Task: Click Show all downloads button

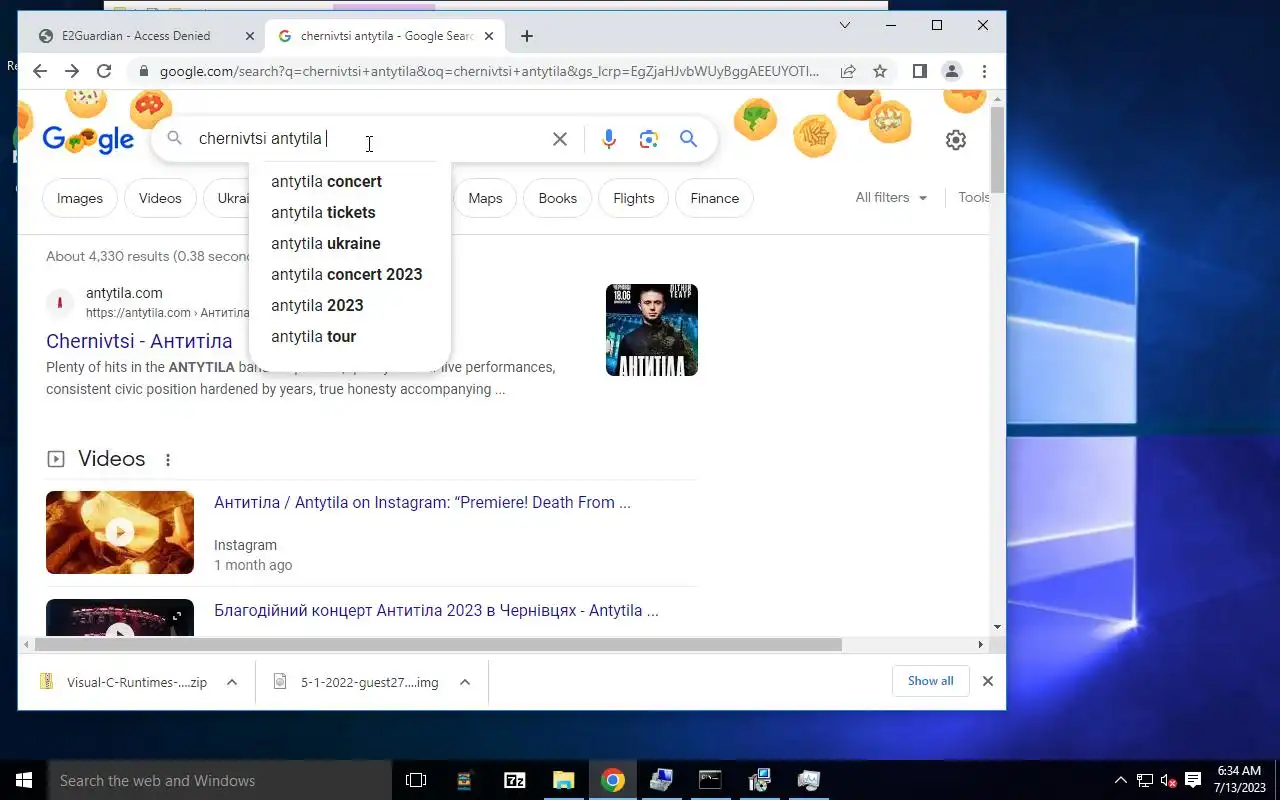Action: click(x=930, y=681)
